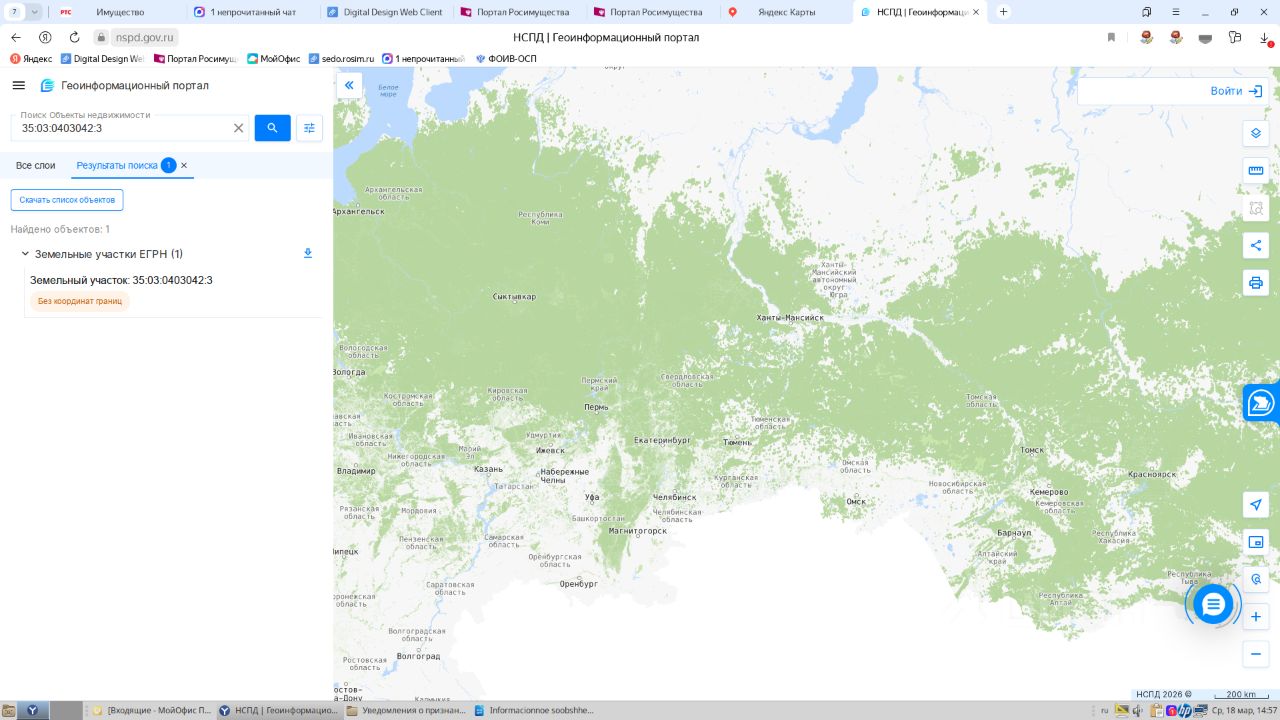This screenshot has height=720, width=1280.
Task: Collapse the left side panel with the double chevron
Action: [349, 86]
